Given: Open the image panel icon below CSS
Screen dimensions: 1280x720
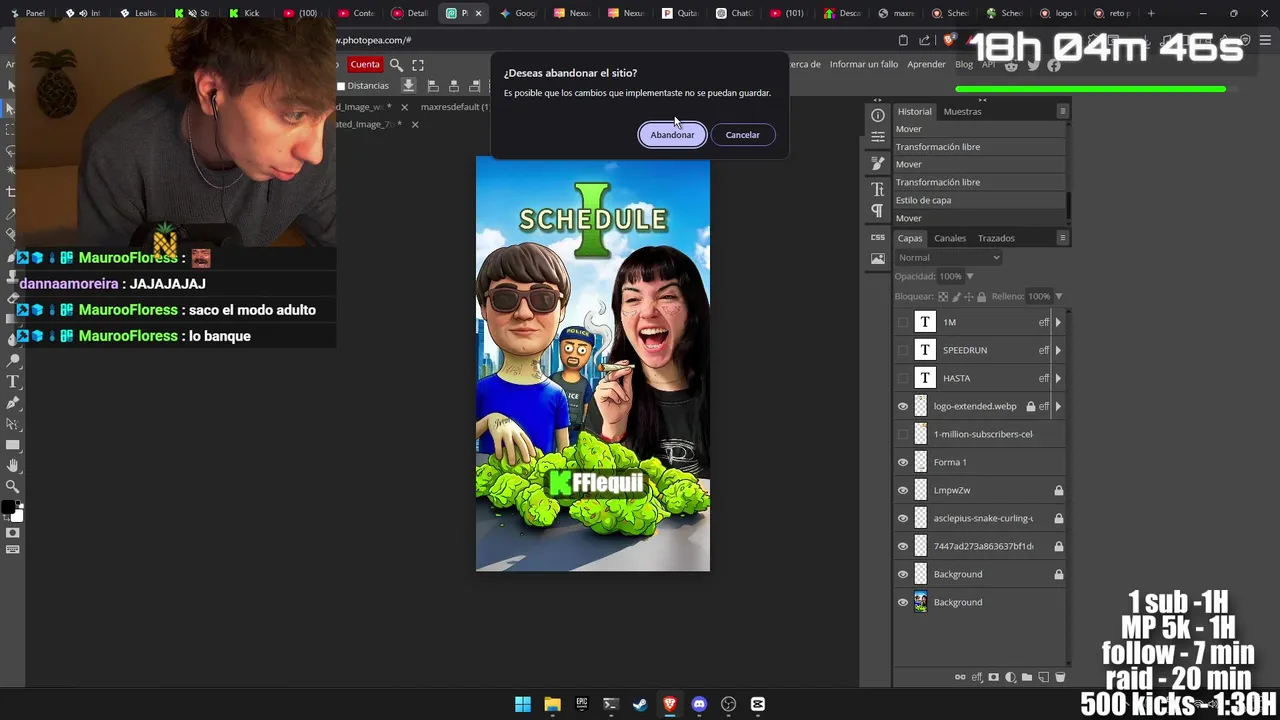Looking at the screenshot, I should click(x=878, y=259).
